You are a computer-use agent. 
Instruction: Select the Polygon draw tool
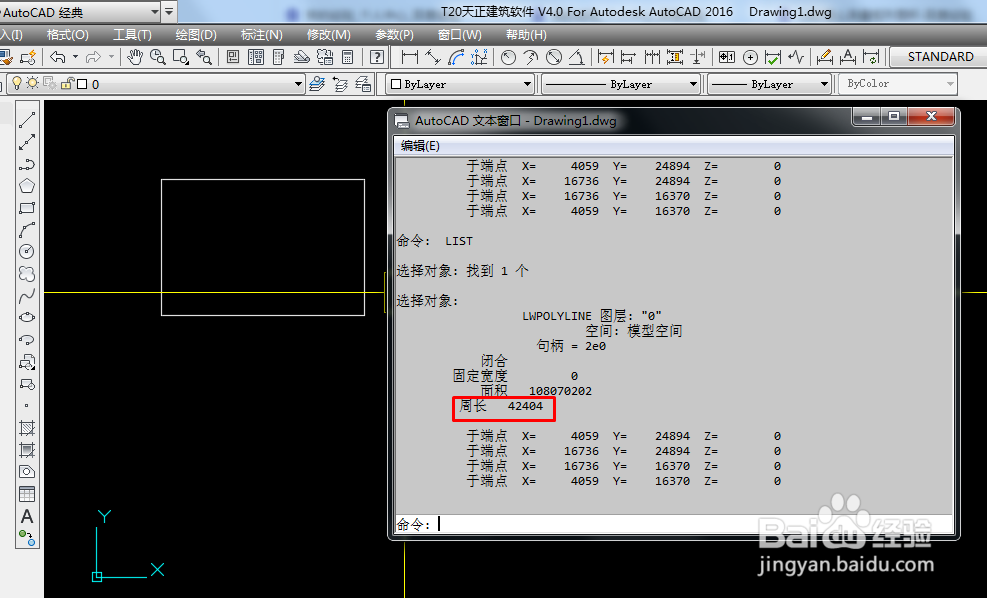coord(26,186)
